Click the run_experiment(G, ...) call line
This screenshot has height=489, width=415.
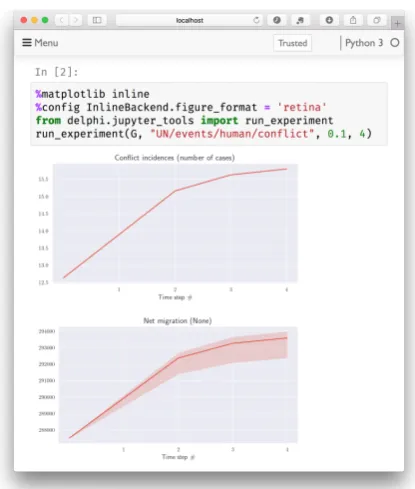click(x=204, y=134)
